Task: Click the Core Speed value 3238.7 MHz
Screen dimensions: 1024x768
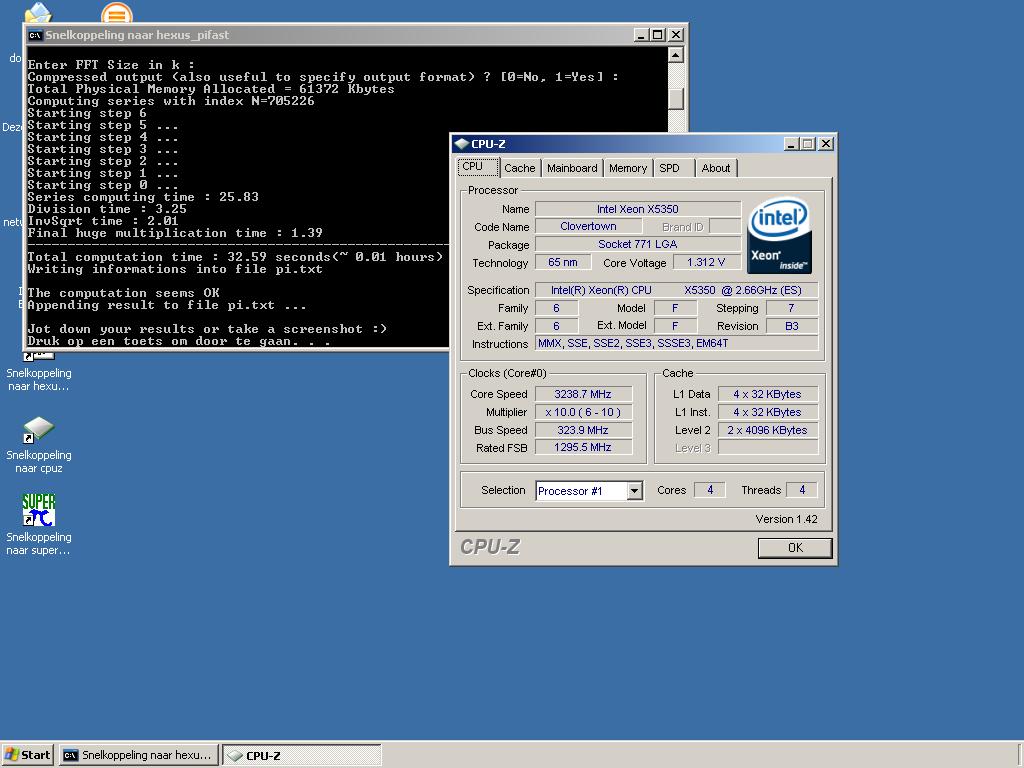Action: click(x=583, y=394)
